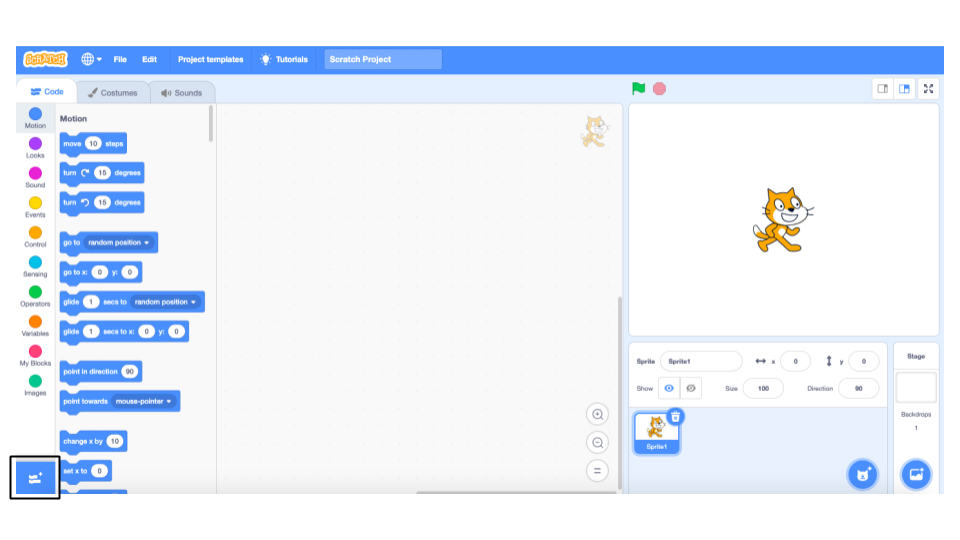Click the Scratch Project title field
Image resolution: width=960 pixels, height=540 pixels.
click(x=383, y=59)
